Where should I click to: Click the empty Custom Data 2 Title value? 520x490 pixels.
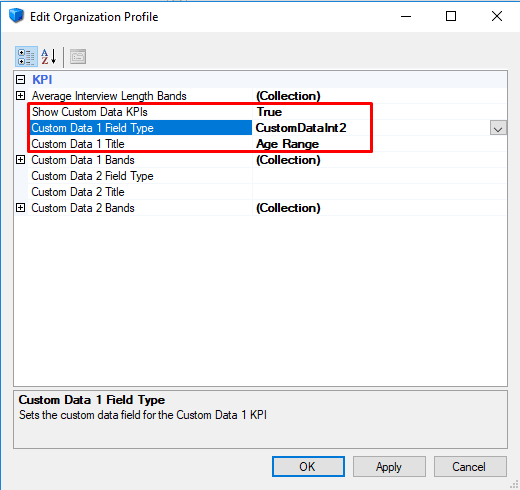pos(380,192)
